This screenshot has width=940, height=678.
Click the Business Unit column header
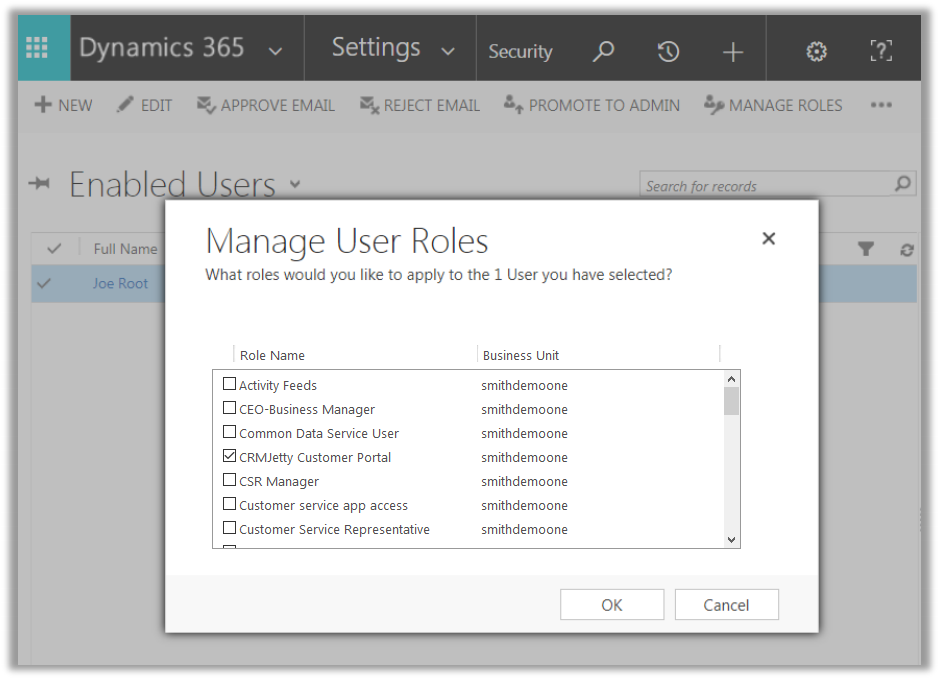tap(520, 355)
